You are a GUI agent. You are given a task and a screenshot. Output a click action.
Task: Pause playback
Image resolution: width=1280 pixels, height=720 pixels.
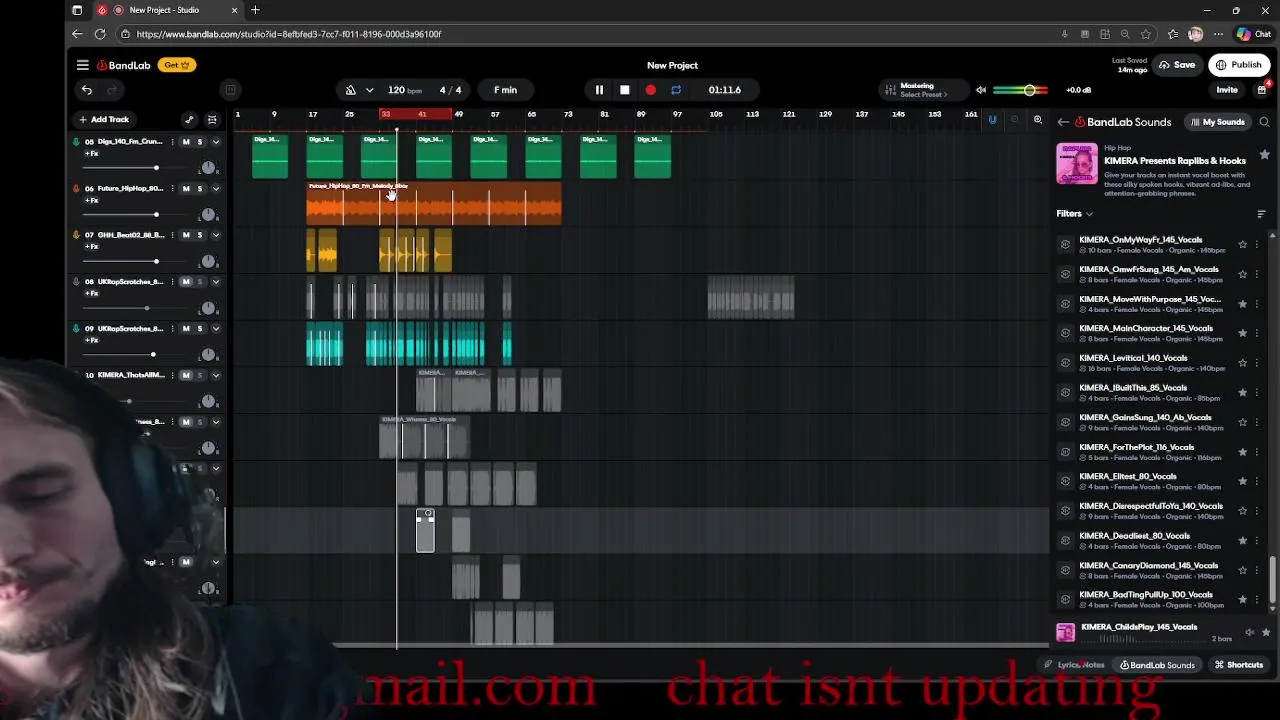click(599, 90)
